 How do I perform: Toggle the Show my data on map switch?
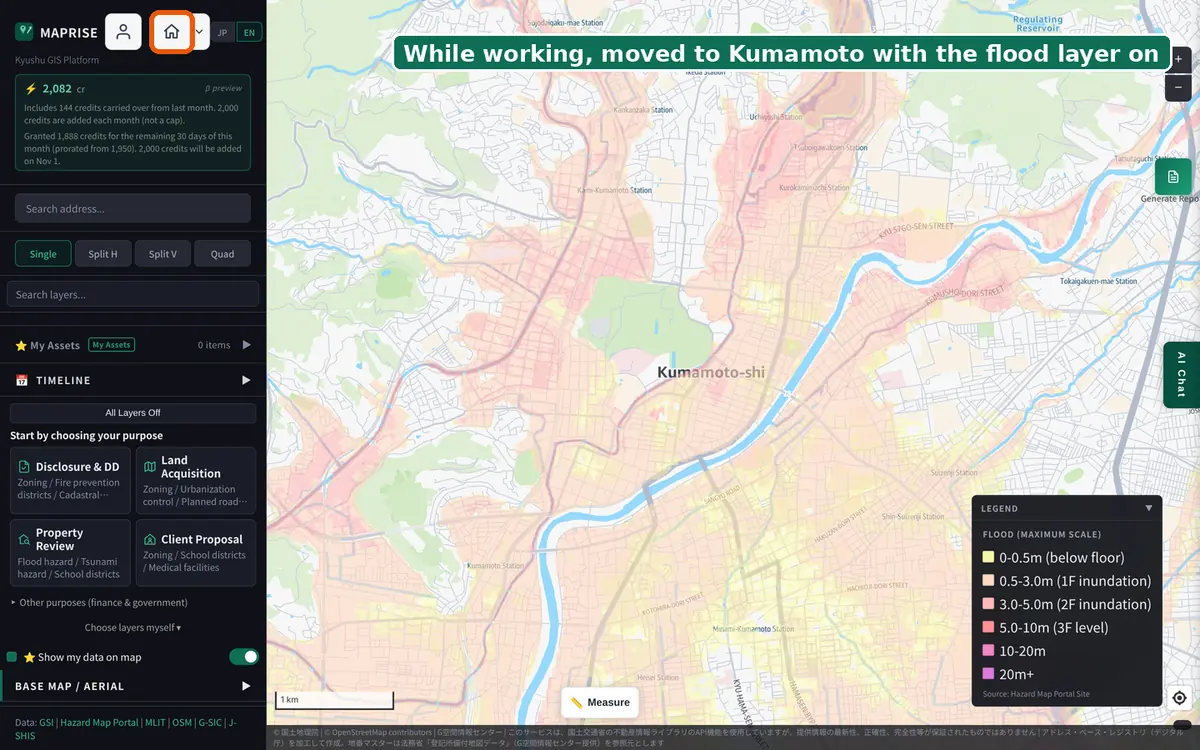[244, 657]
